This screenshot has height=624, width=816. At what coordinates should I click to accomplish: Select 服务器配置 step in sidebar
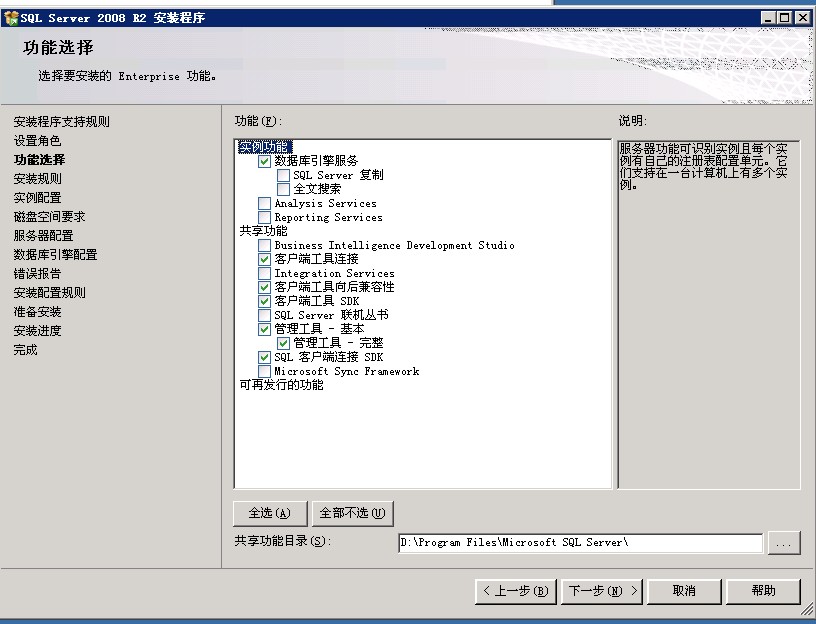tap(43, 236)
